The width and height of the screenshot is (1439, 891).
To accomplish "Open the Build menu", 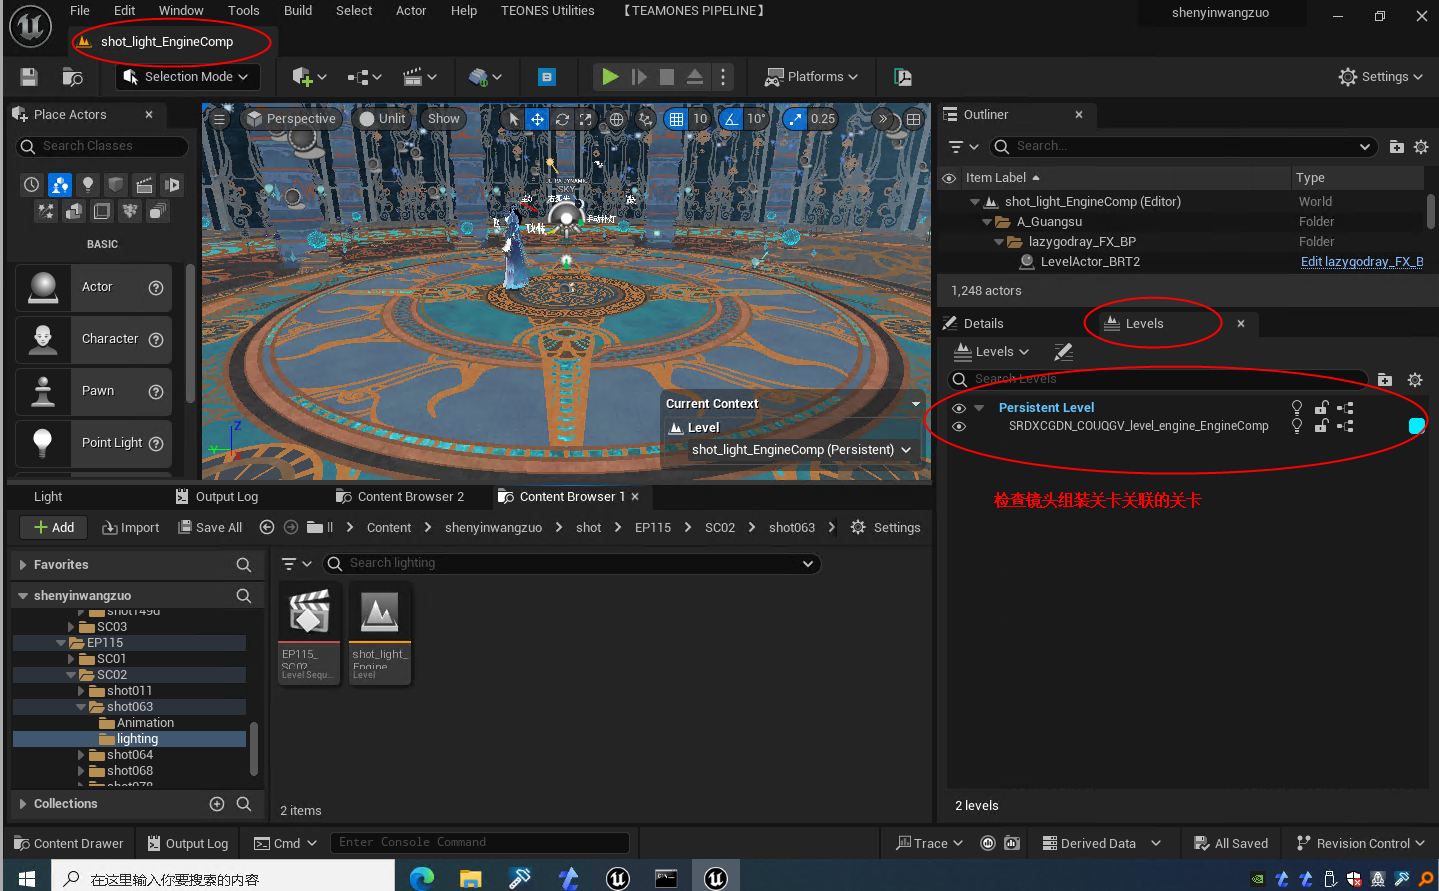I will pyautogui.click(x=298, y=11).
